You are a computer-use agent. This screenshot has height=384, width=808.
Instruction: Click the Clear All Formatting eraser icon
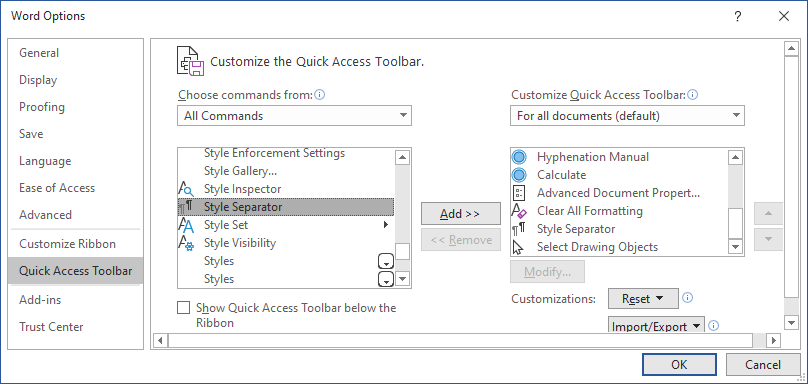[519, 211]
